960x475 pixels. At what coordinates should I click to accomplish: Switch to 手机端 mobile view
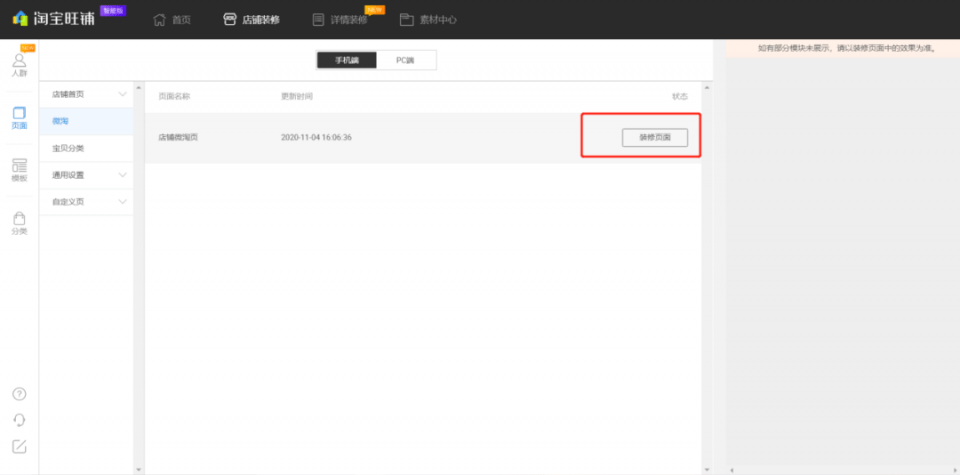tap(347, 60)
